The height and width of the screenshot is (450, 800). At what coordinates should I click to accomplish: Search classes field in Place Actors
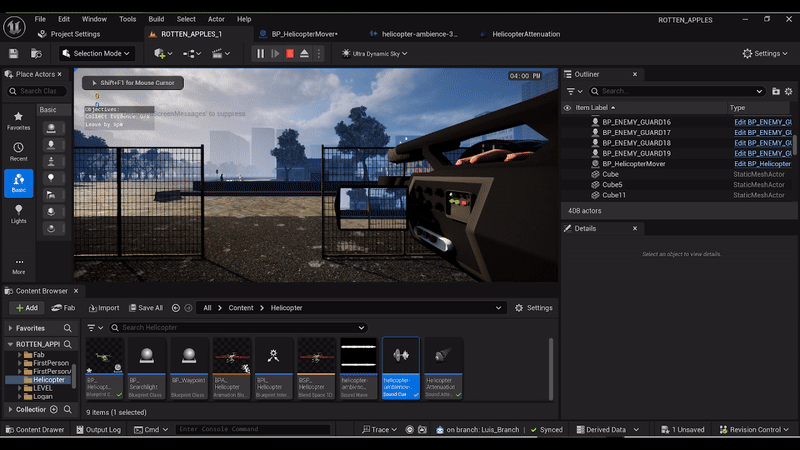pos(37,91)
